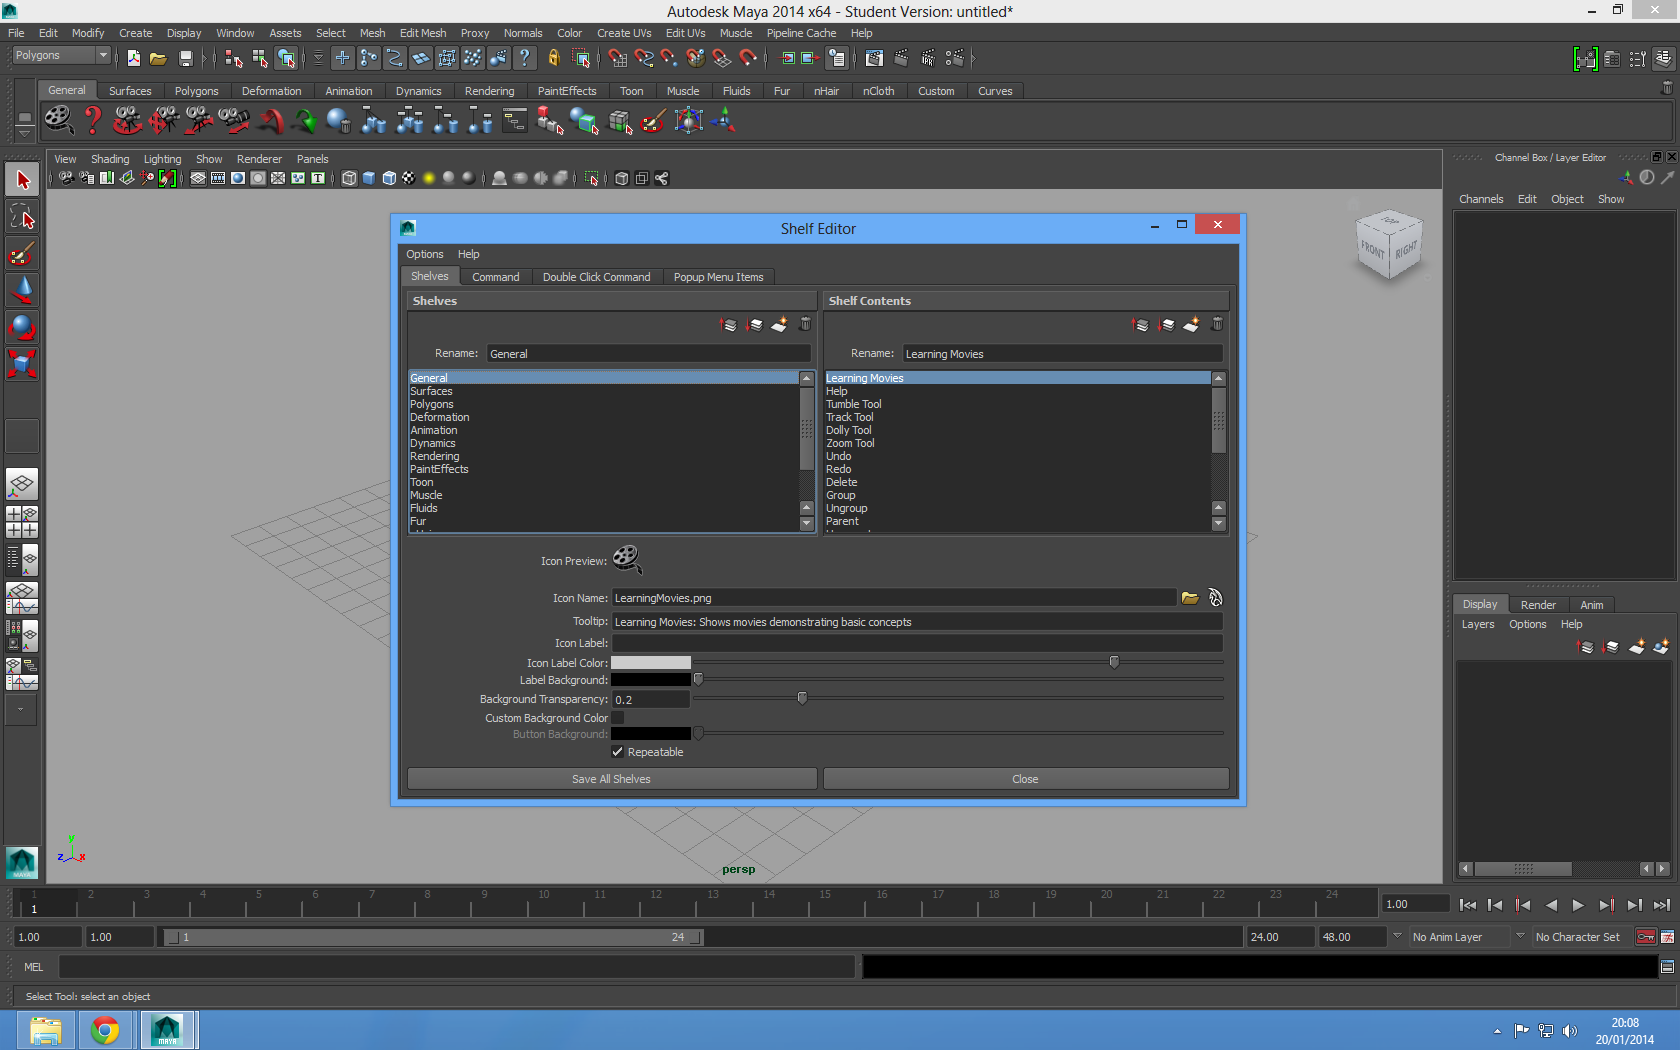Image resolution: width=1680 pixels, height=1050 pixels.
Task: Click Move Shelf Down icon in Shelves panel
Action: (x=754, y=324)
